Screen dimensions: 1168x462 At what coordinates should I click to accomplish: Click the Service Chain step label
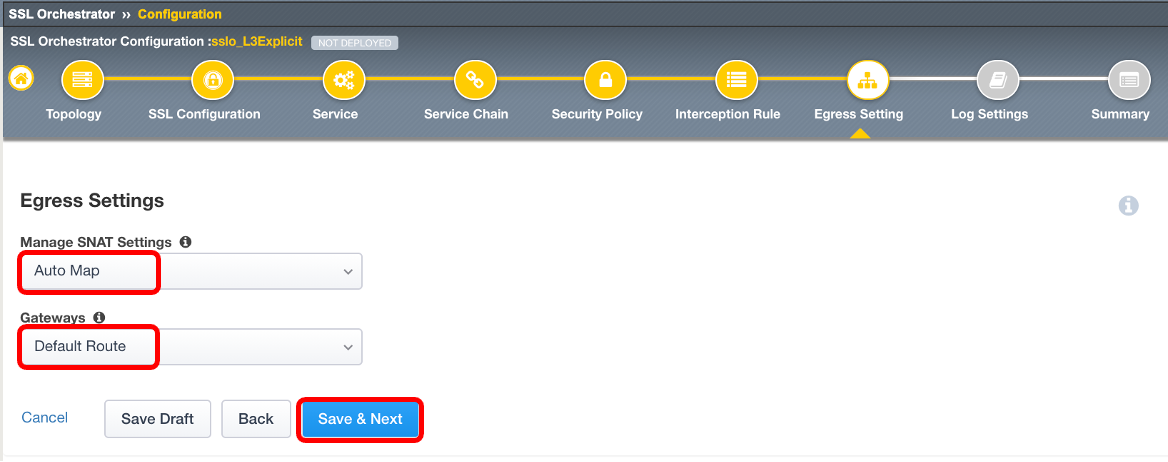(466, 114)
